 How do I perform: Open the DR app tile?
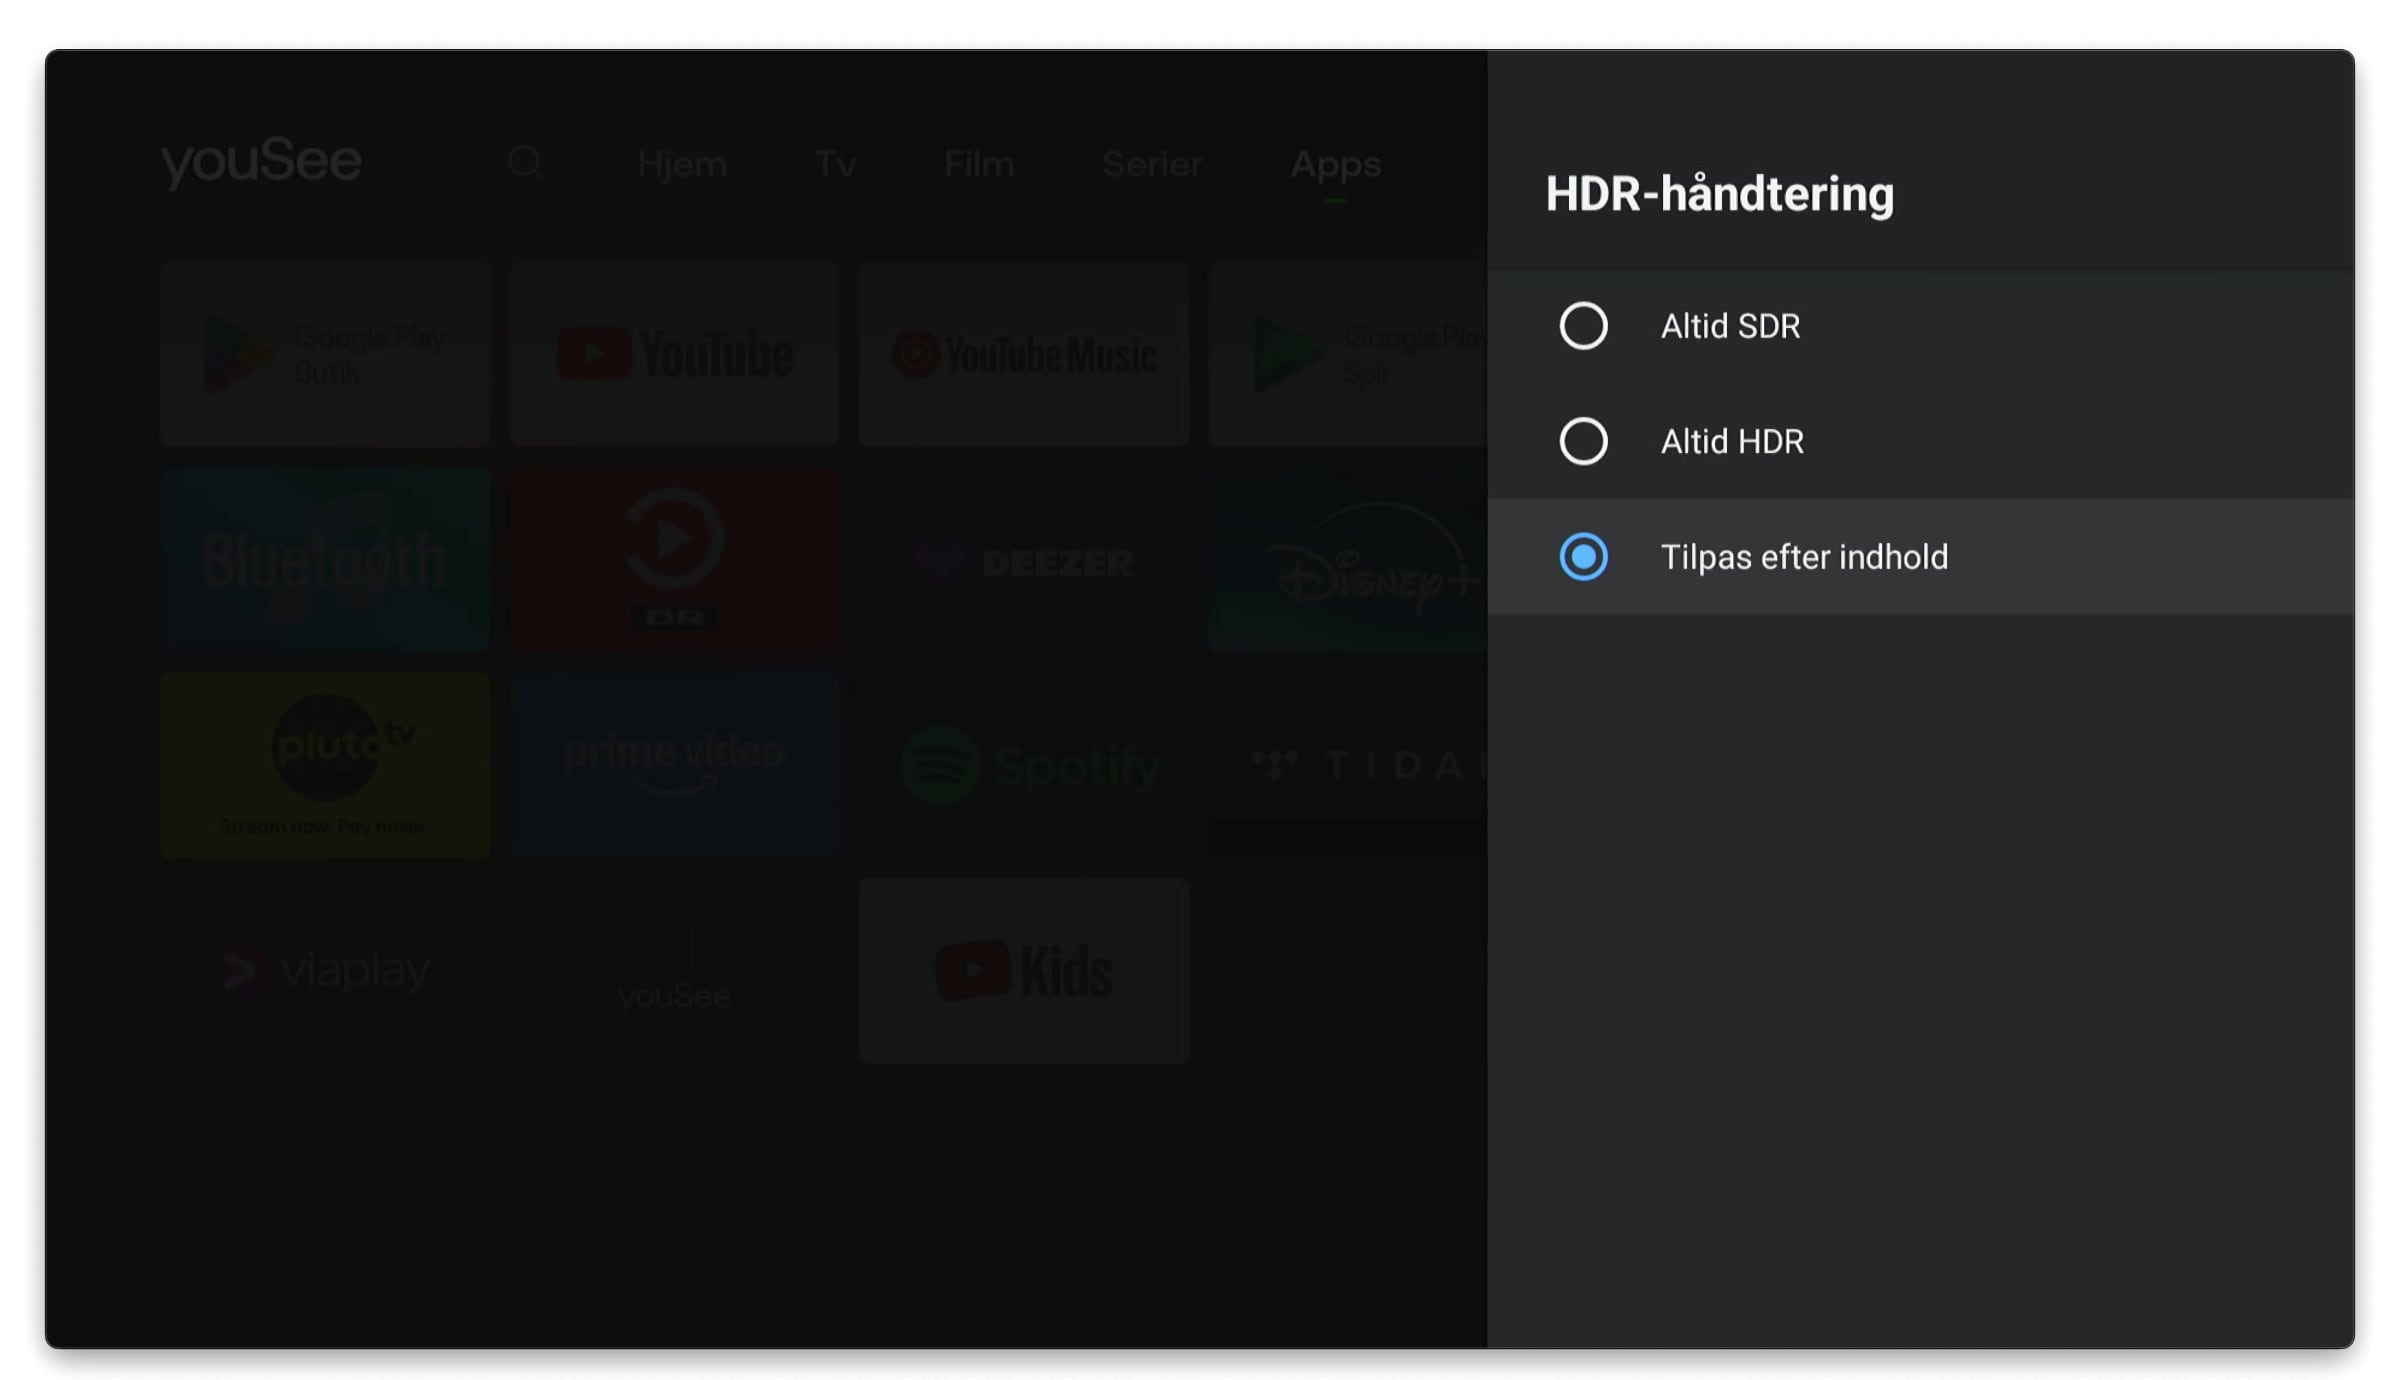[x=674, y=560]
